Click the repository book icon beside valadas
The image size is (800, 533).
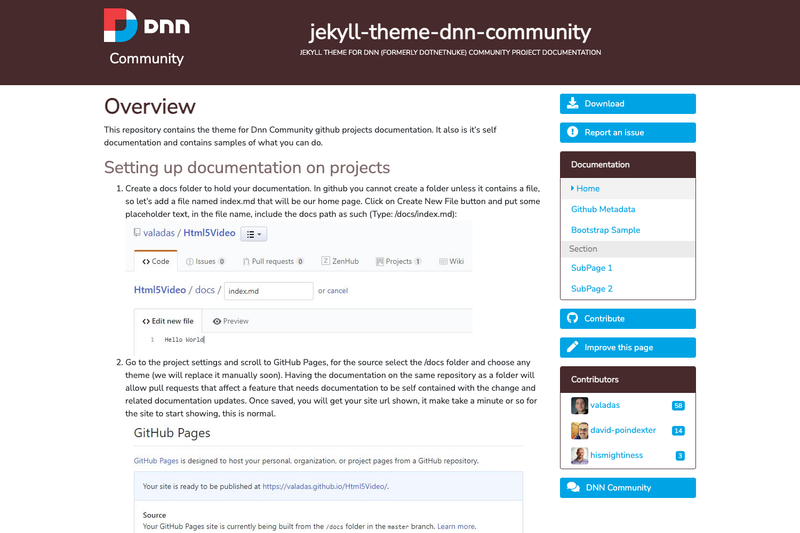click(x=137, y=233)
